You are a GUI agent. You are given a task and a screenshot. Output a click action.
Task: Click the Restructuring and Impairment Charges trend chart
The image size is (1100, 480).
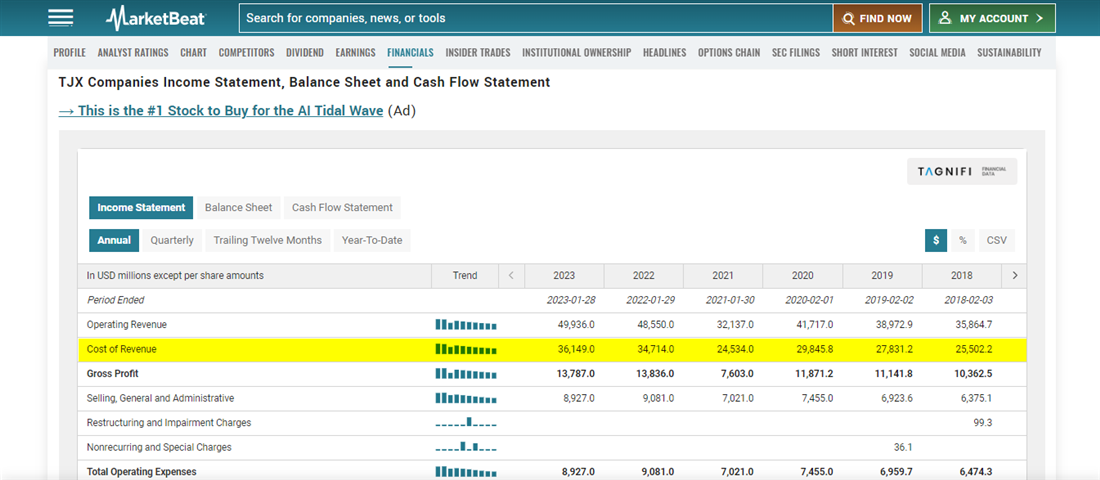[466, 423]
